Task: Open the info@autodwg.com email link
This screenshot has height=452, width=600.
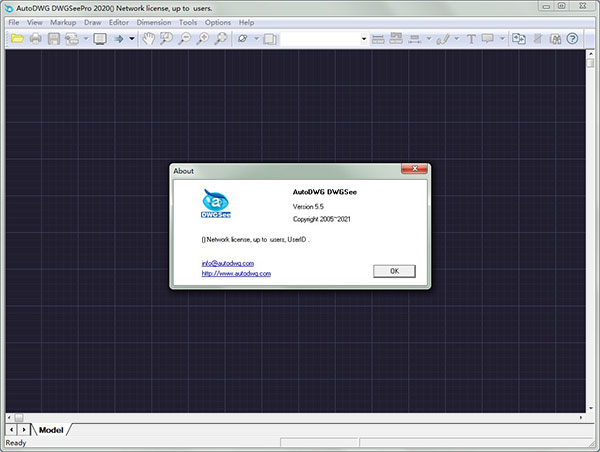Action: coord(228,263)
